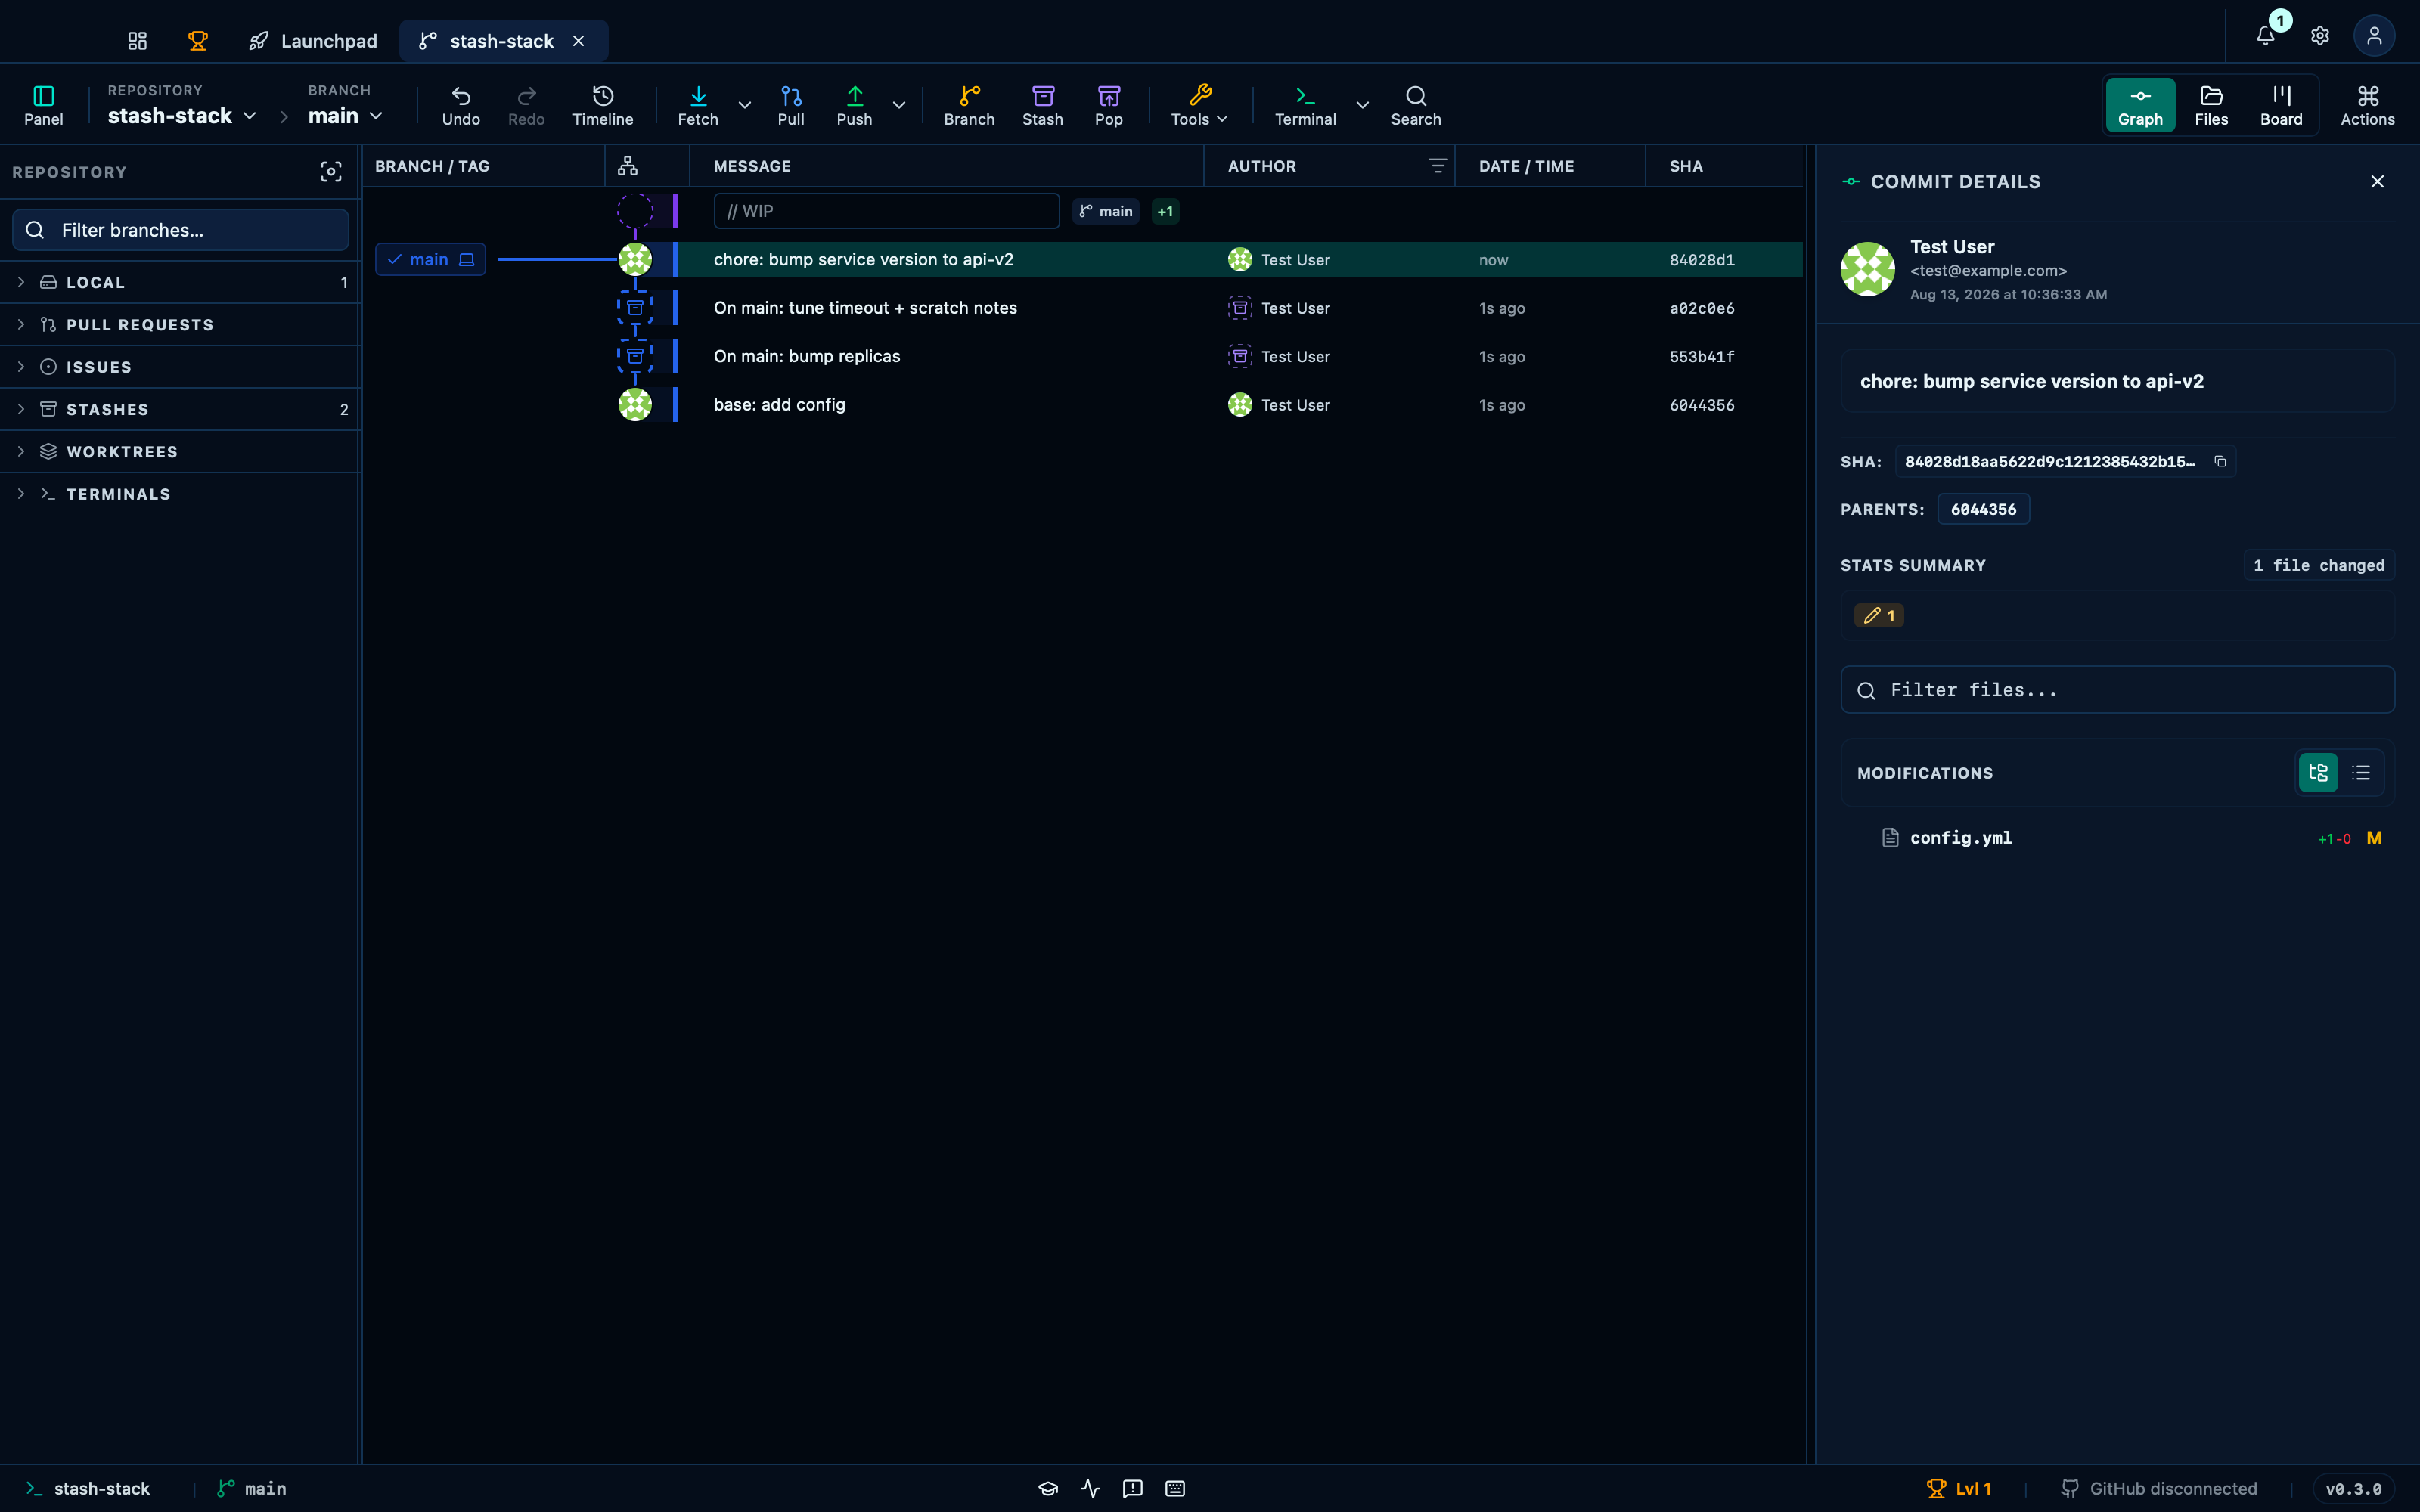The image size is (2420, 1512).
Task: Expand the TERMINALS section
Action: (181, 494)
